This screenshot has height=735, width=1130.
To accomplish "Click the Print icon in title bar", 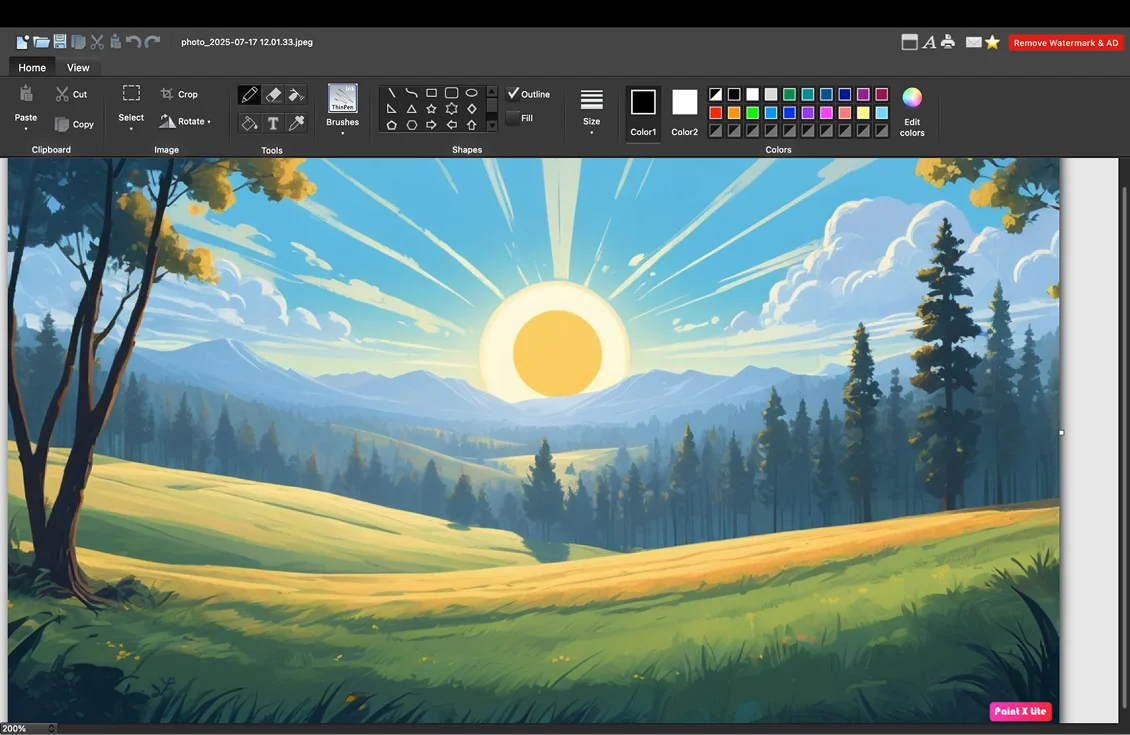I will tap(948, 42).
